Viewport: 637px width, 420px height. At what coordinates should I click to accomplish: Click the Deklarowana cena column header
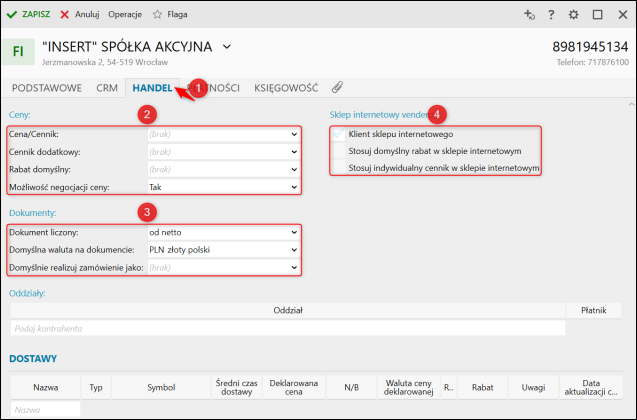point(294,388)
